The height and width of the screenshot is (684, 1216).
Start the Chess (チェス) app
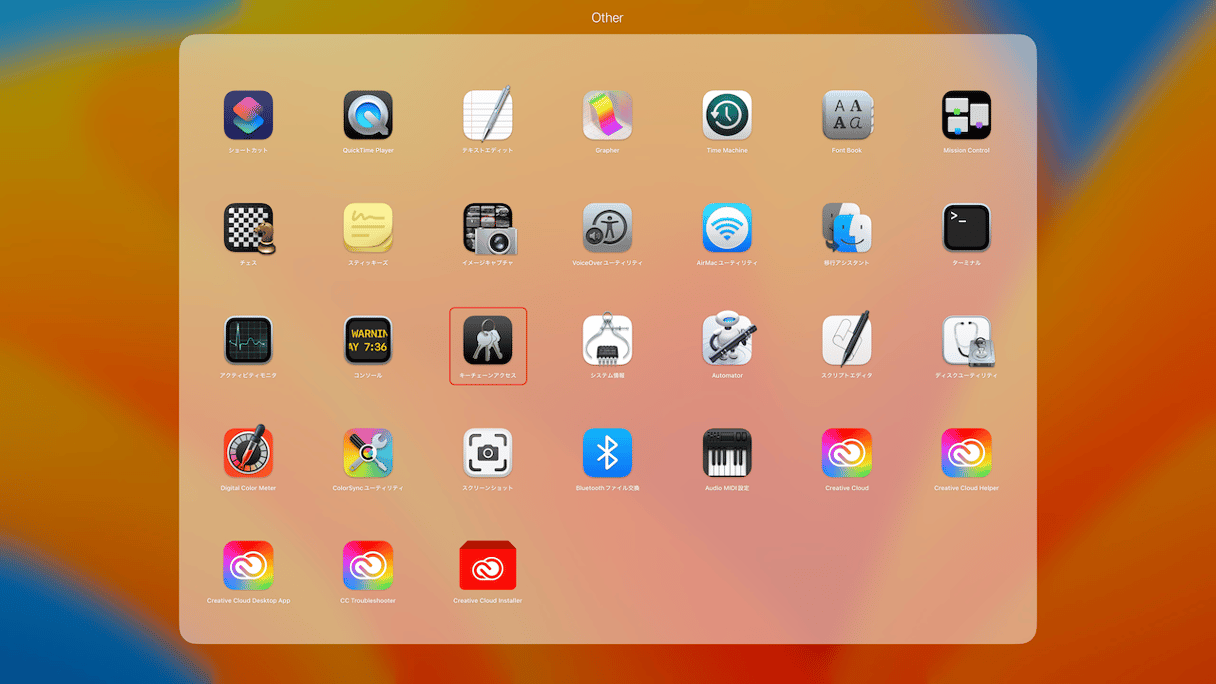coord(248,228)
